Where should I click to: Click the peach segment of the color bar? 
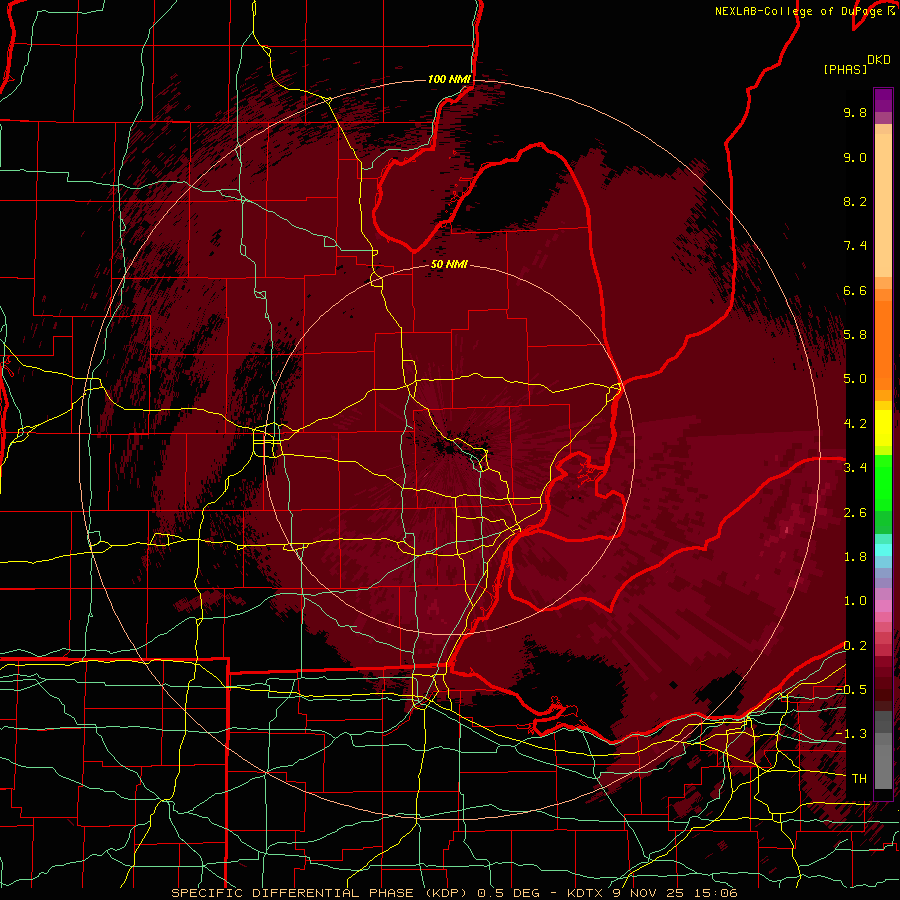coord(883,207)
